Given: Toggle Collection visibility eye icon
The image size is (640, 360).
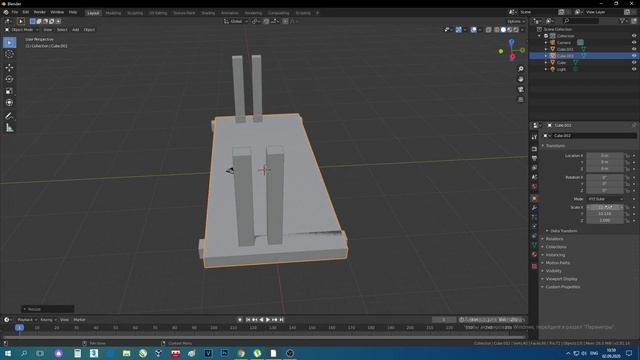Looking at the screenshot, I should pyautogui.click(x=634, y=36).
